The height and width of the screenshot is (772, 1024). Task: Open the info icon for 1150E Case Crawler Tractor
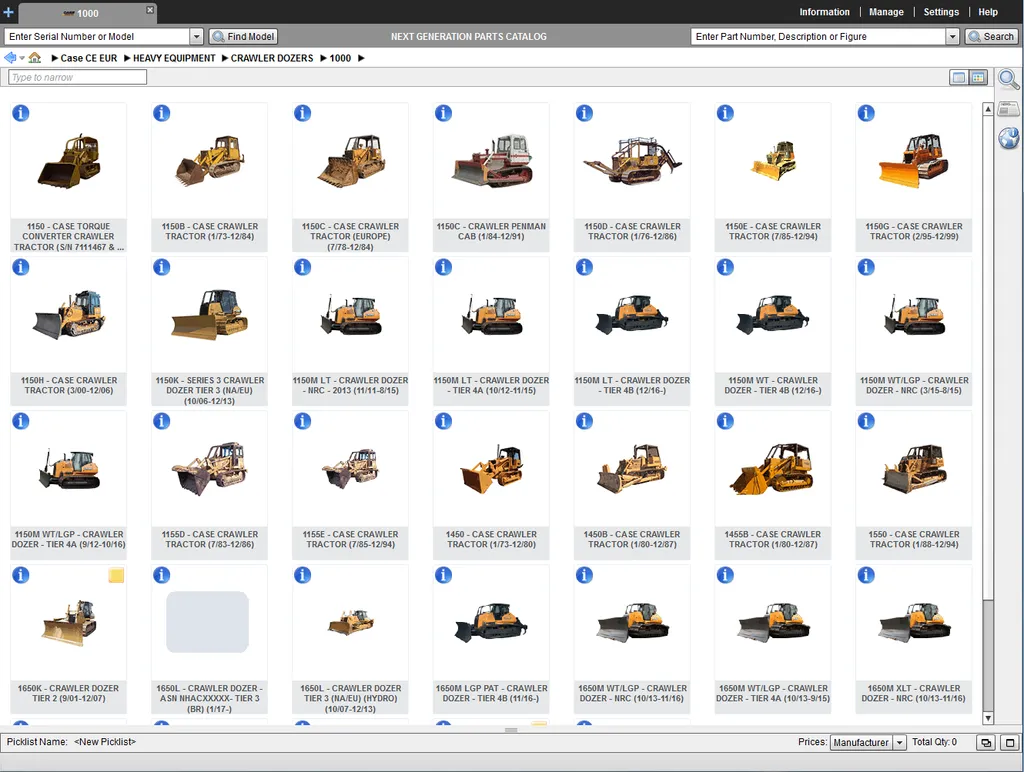click(x=726, y=113)
